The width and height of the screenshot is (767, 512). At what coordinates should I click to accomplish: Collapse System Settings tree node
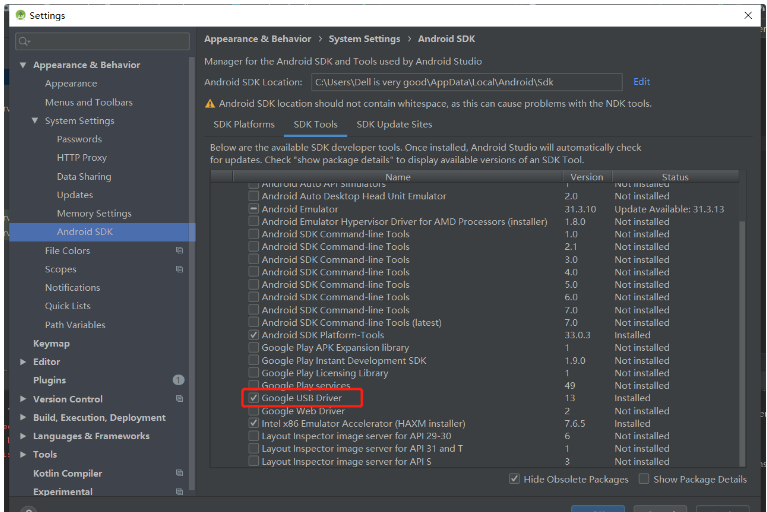click(x=35, y=120)
